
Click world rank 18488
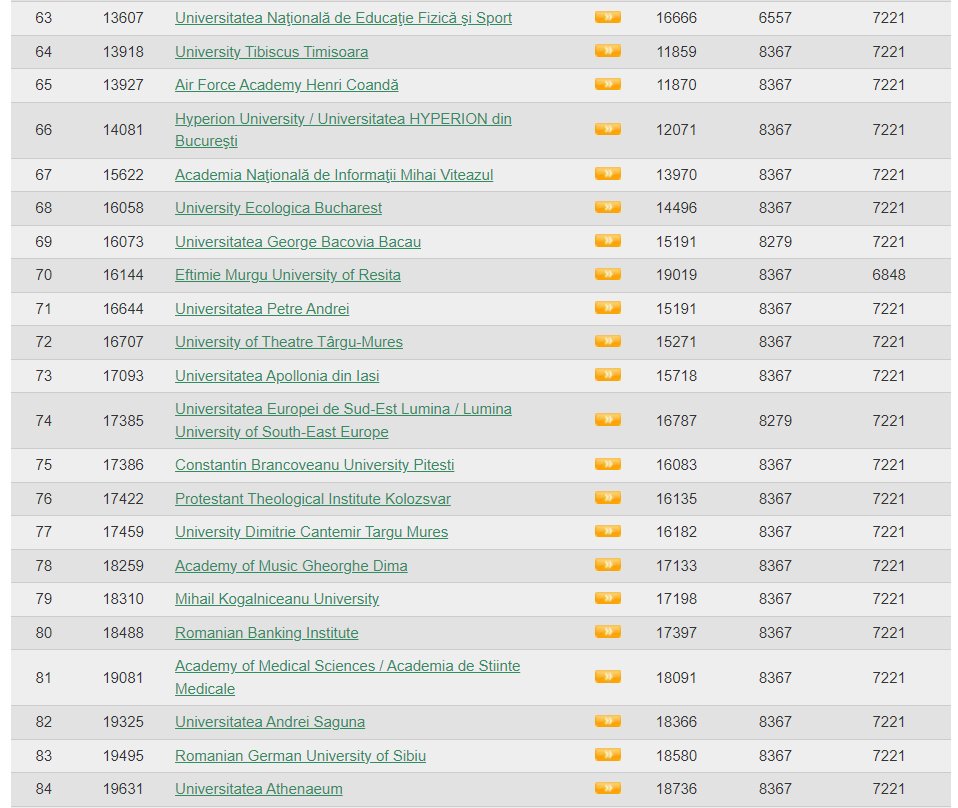point(123,633)
